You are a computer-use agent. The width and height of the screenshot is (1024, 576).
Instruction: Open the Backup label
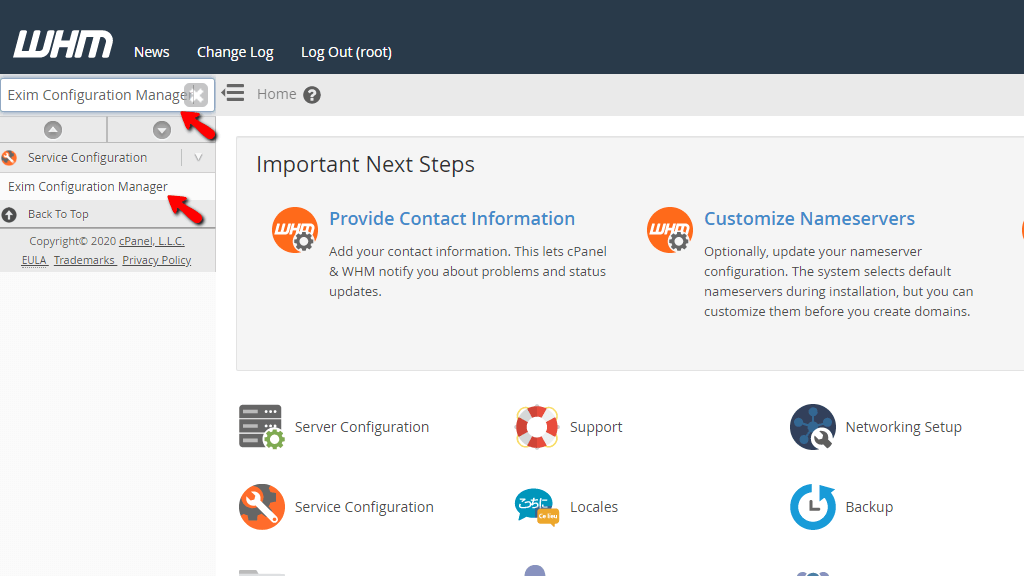coord(869,507)
